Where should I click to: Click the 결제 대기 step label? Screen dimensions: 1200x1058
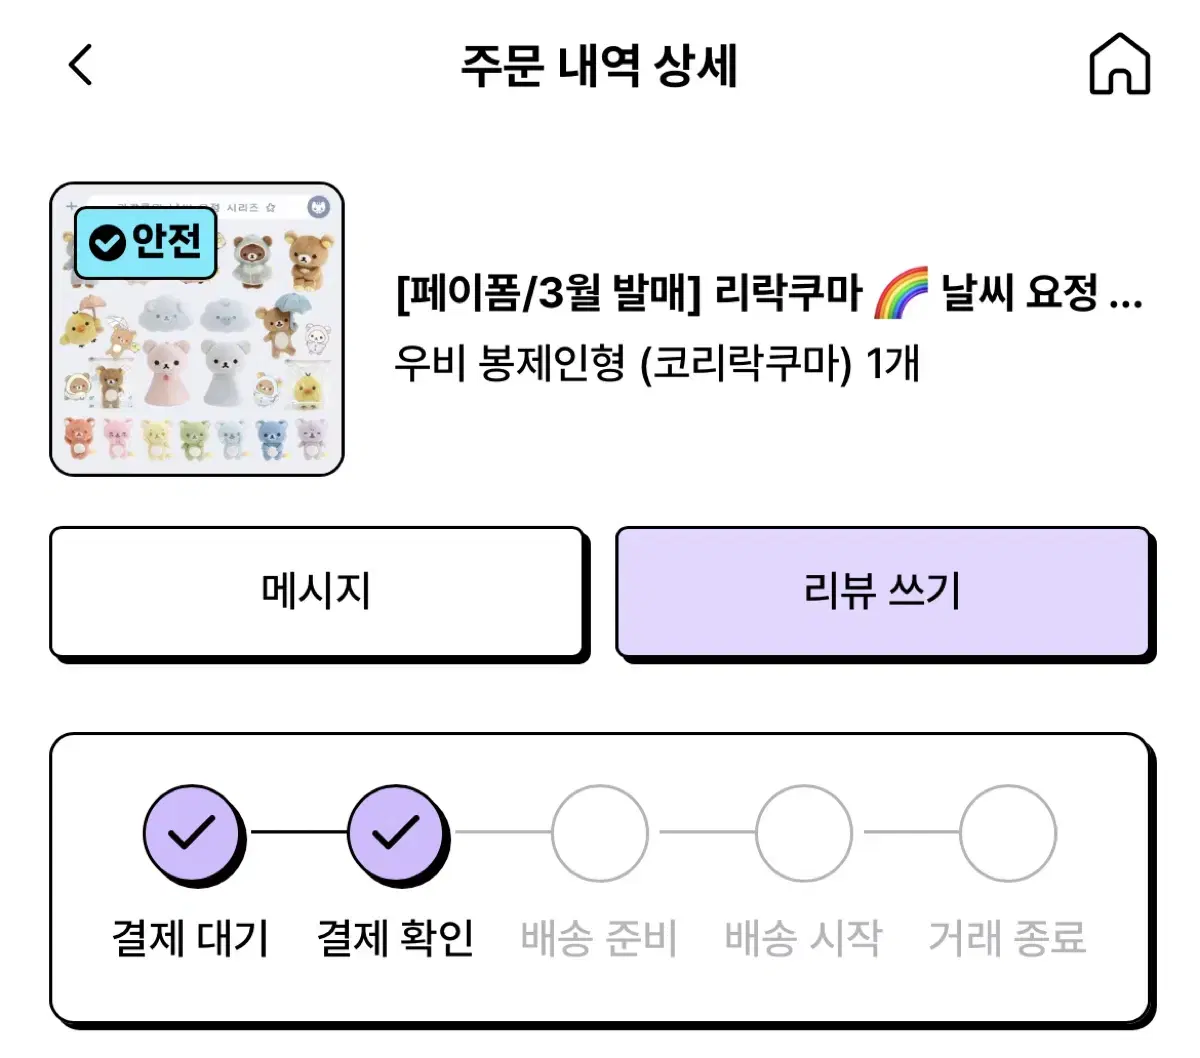pyautogui.click(x=191, y=939)
